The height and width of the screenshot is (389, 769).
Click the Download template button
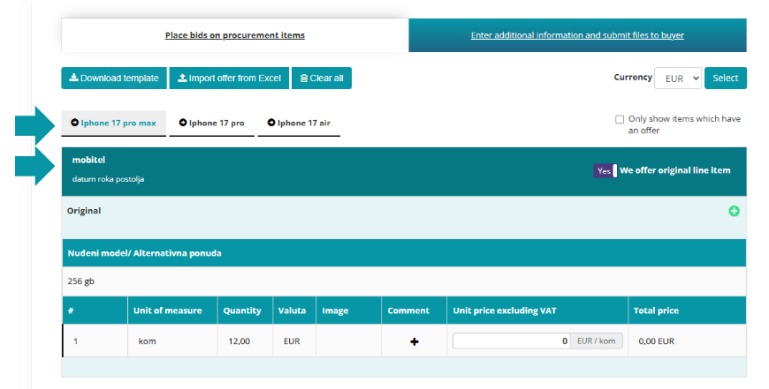(114, 78)
